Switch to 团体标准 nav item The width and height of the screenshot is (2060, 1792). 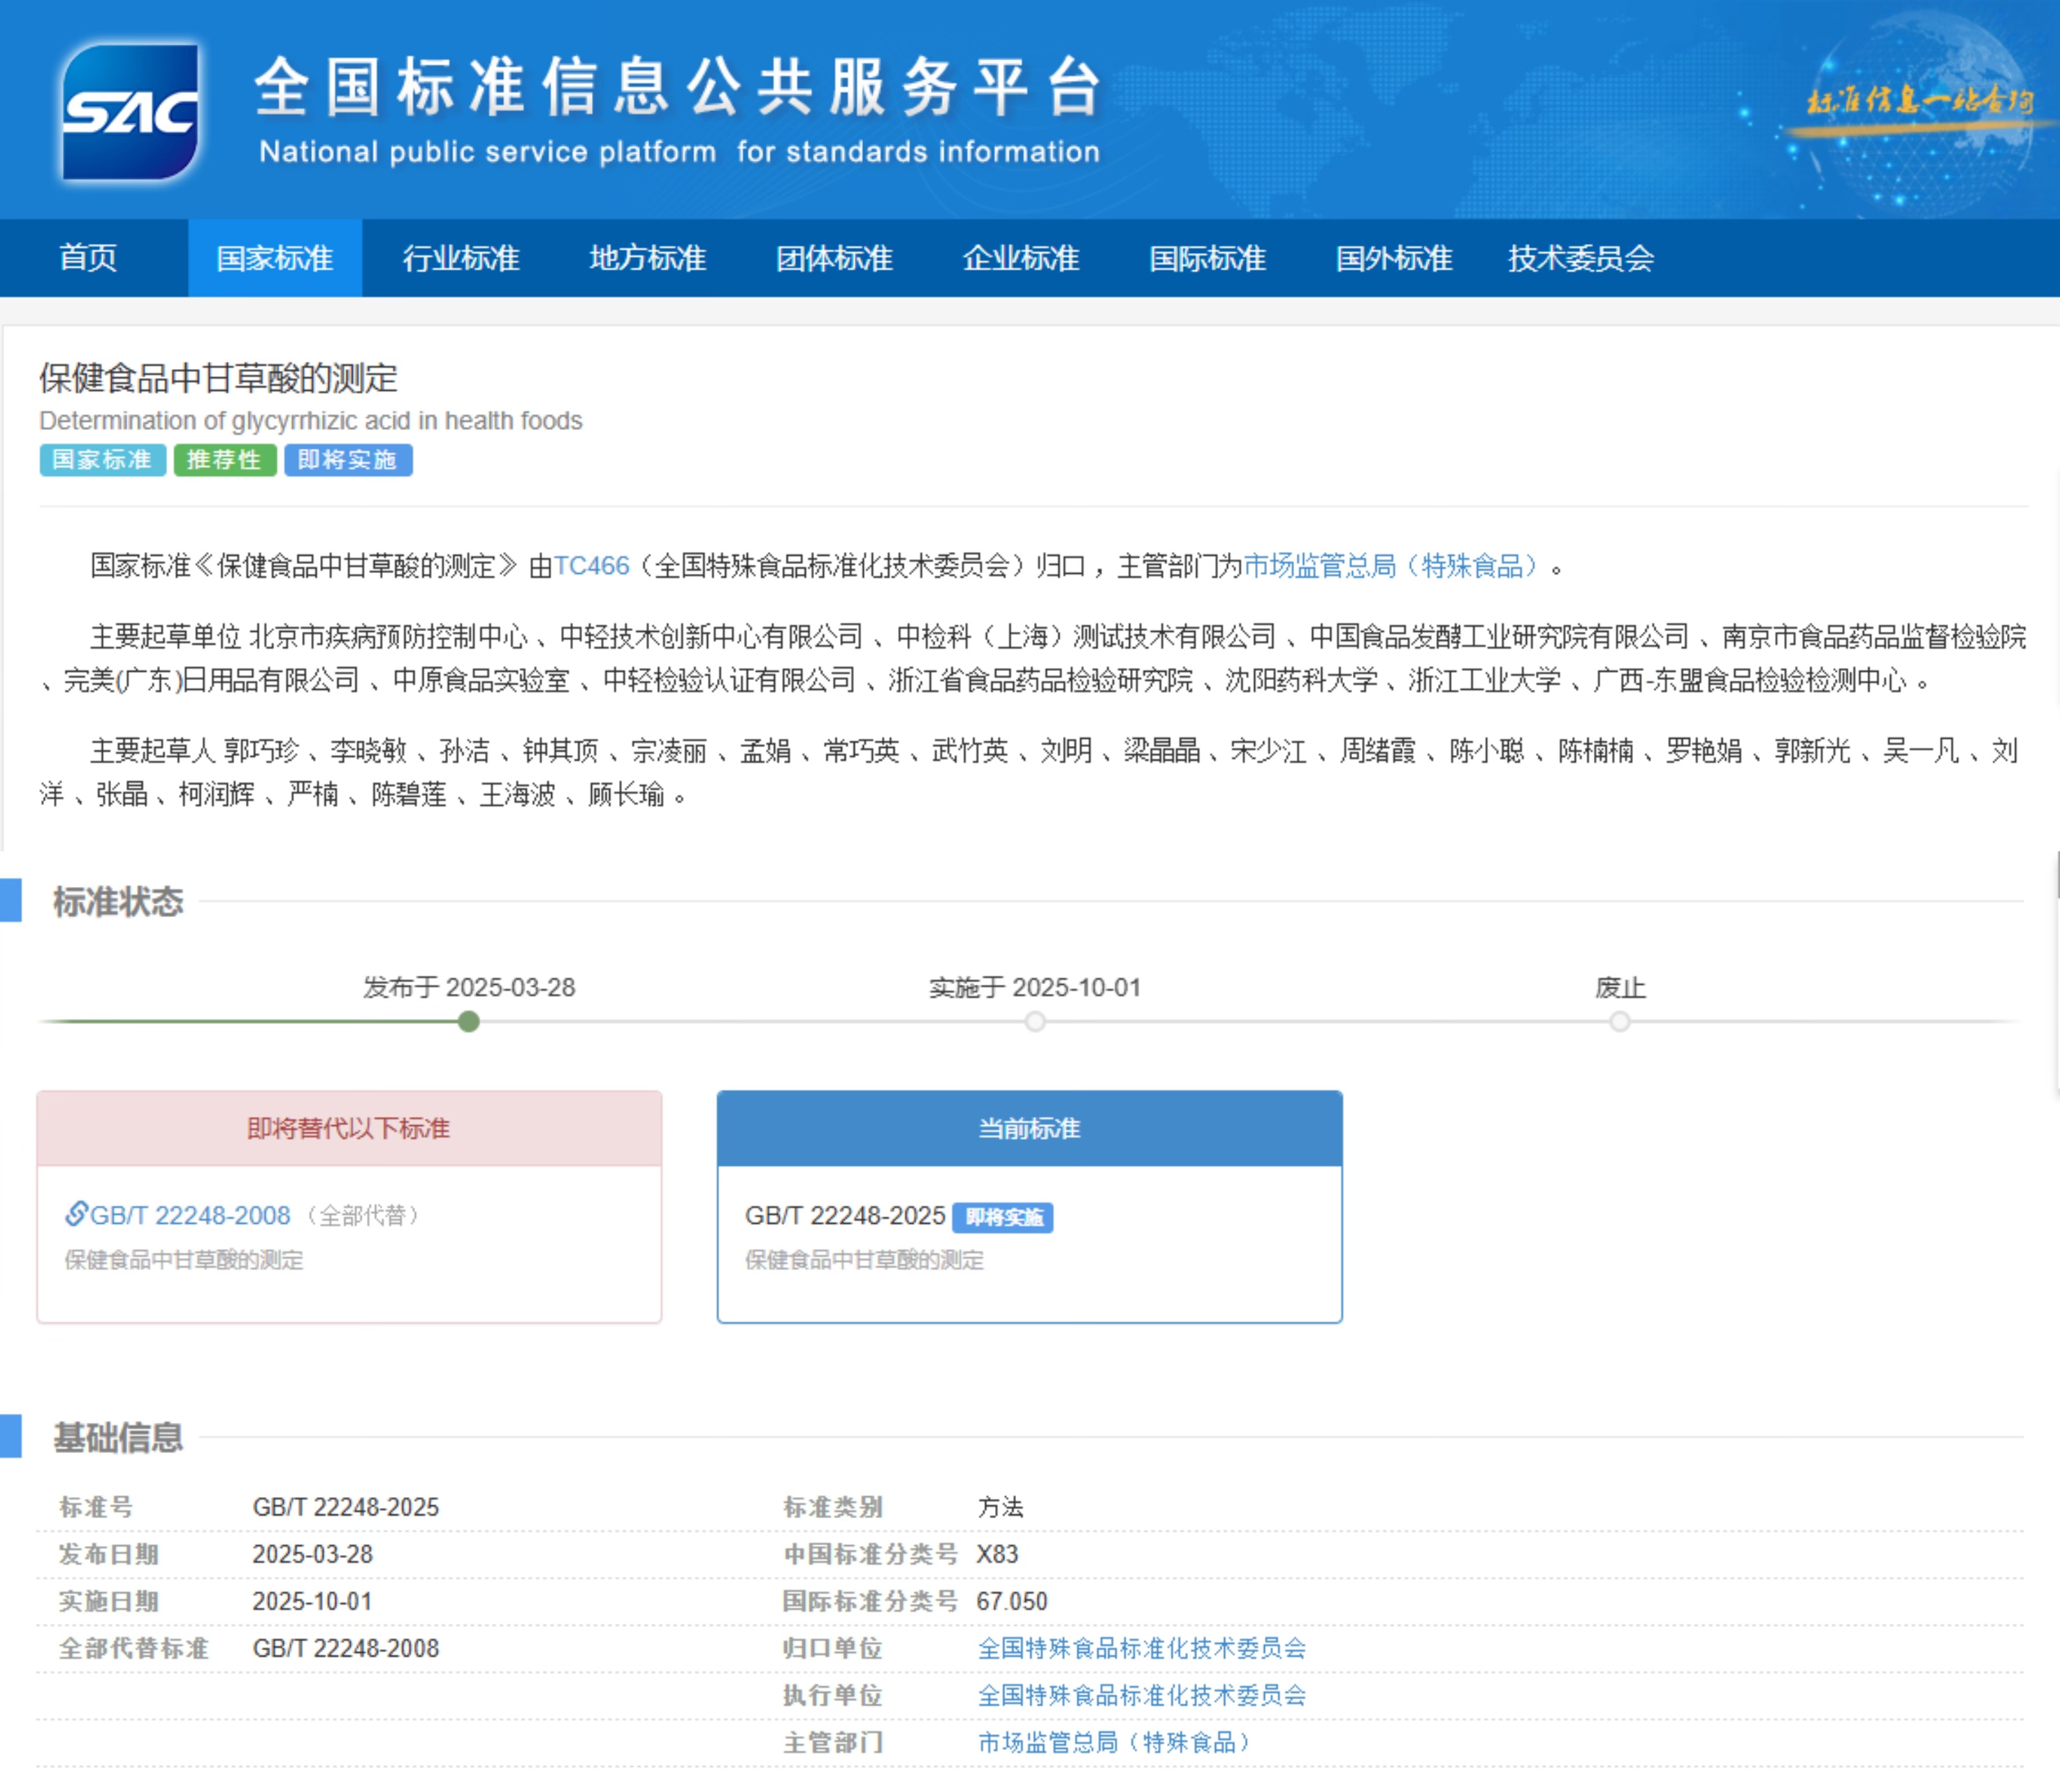(834, 258)
